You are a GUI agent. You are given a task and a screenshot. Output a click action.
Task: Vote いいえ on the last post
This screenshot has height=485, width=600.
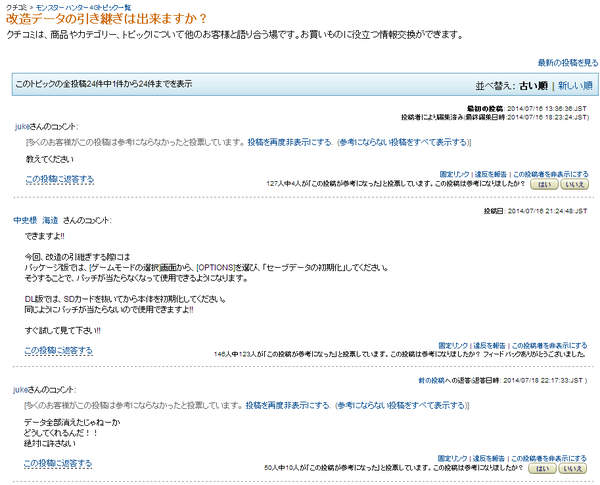pyautogui.click(x=572, y=469)
